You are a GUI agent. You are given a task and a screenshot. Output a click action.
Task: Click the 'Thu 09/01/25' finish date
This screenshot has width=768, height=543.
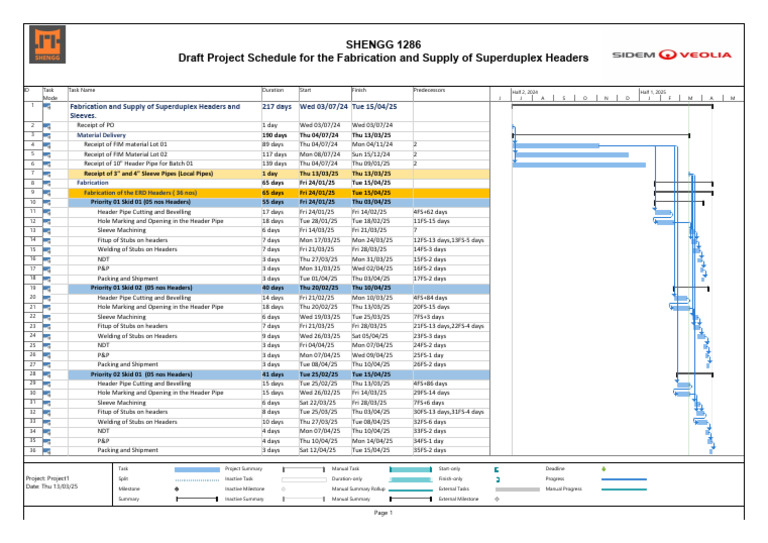(371, 164)
